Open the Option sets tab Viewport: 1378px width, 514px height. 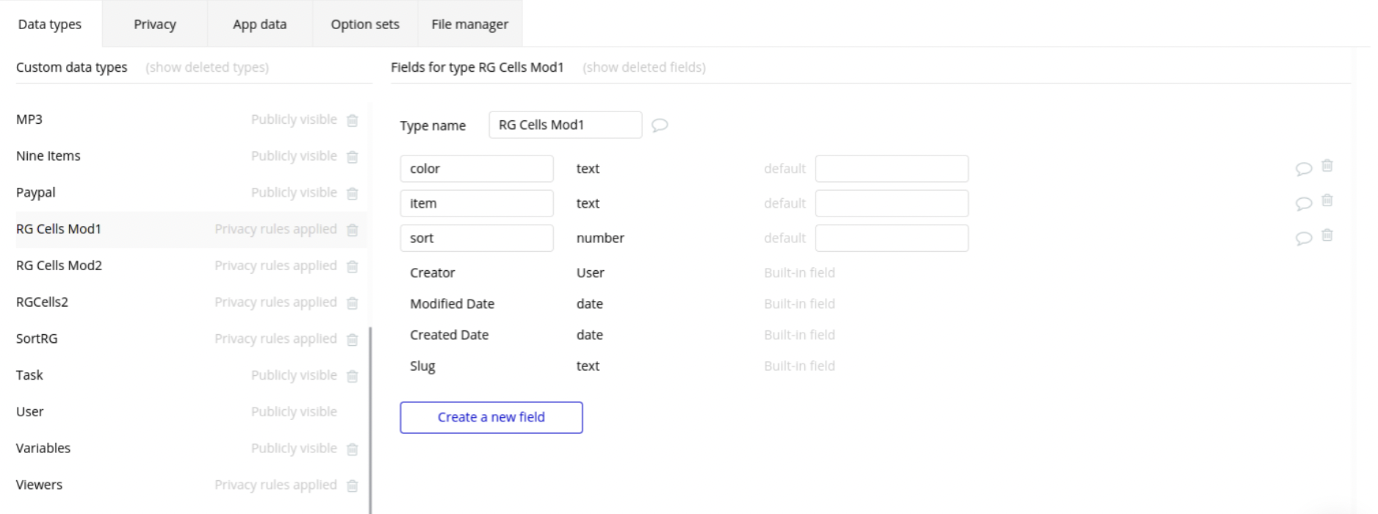click(365, 25)
